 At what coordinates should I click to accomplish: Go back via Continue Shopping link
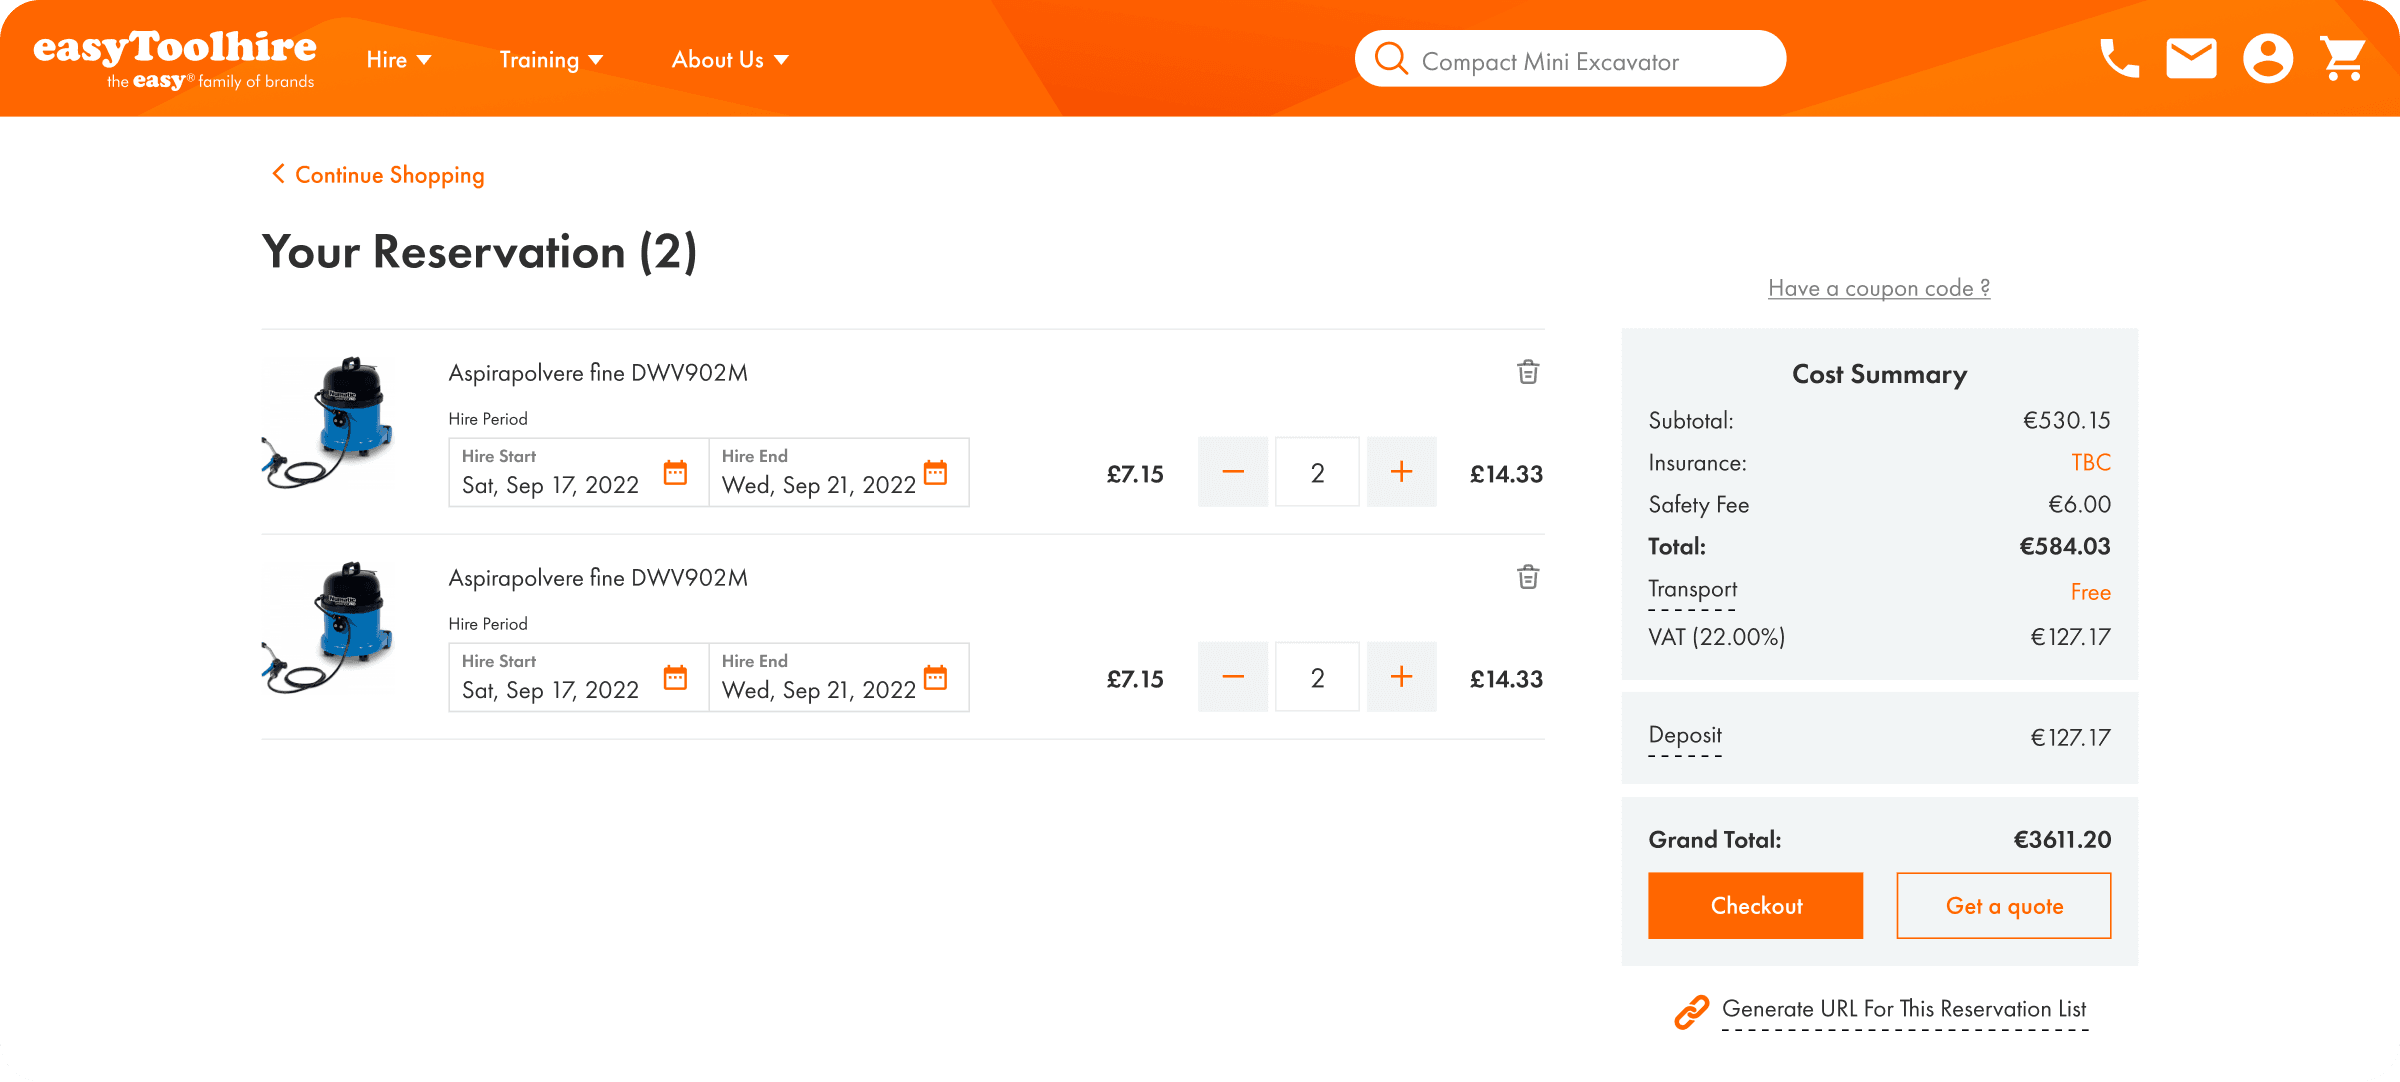click(x=379, y=175)
